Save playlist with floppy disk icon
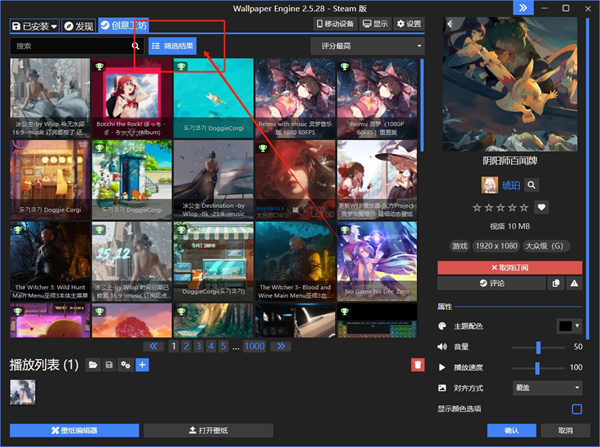600x447 pixels. pyautogui.click(x=109, y=365)
